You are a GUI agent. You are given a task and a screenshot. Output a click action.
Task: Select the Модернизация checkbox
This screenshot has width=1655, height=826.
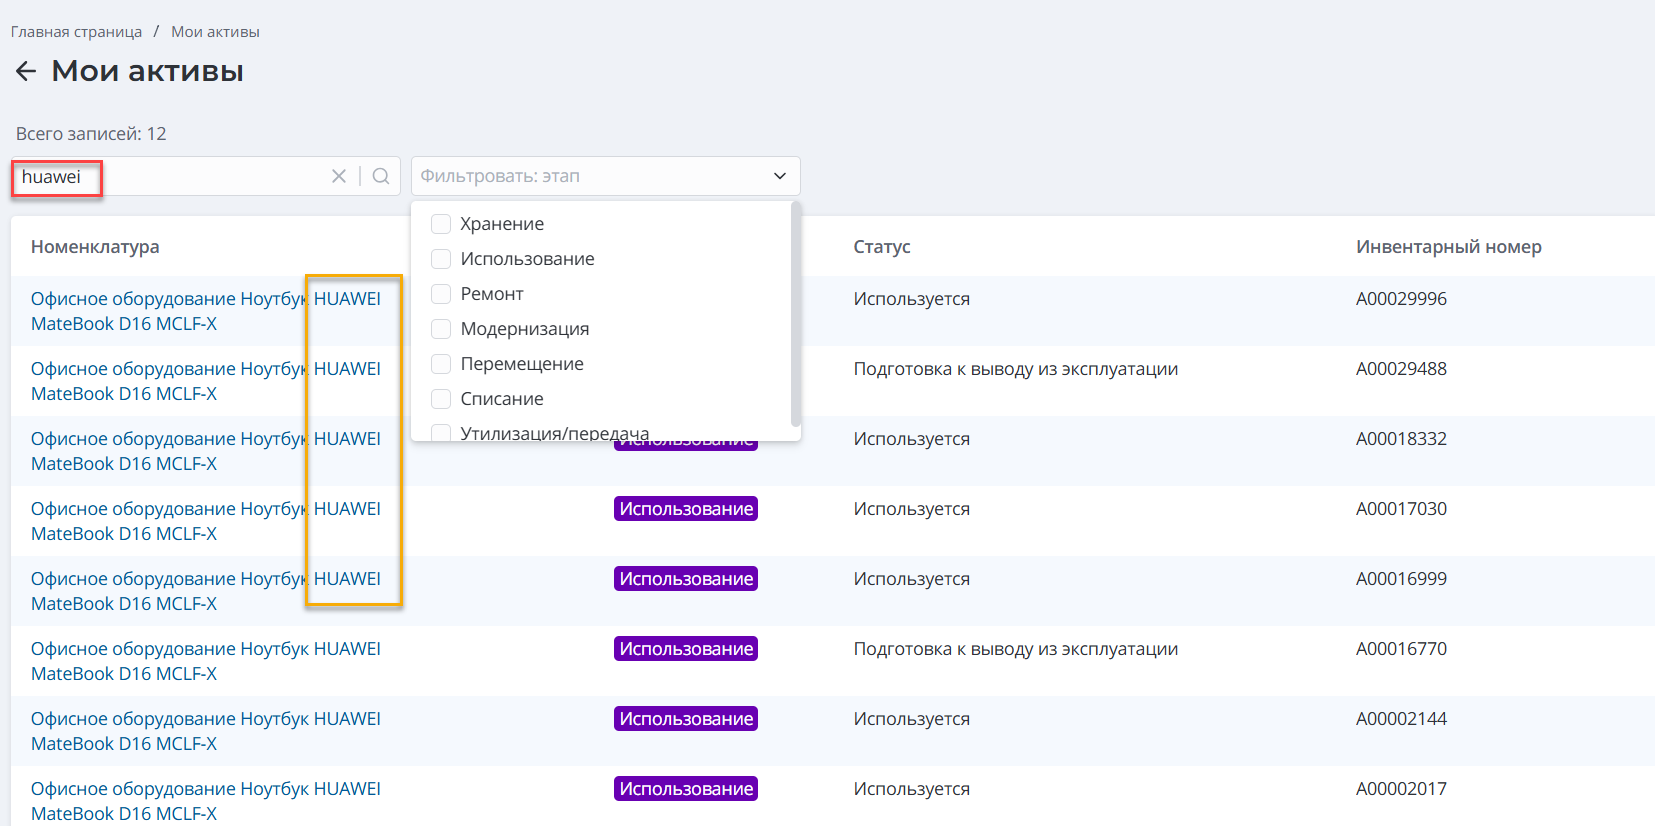click(x=441, y=329)
